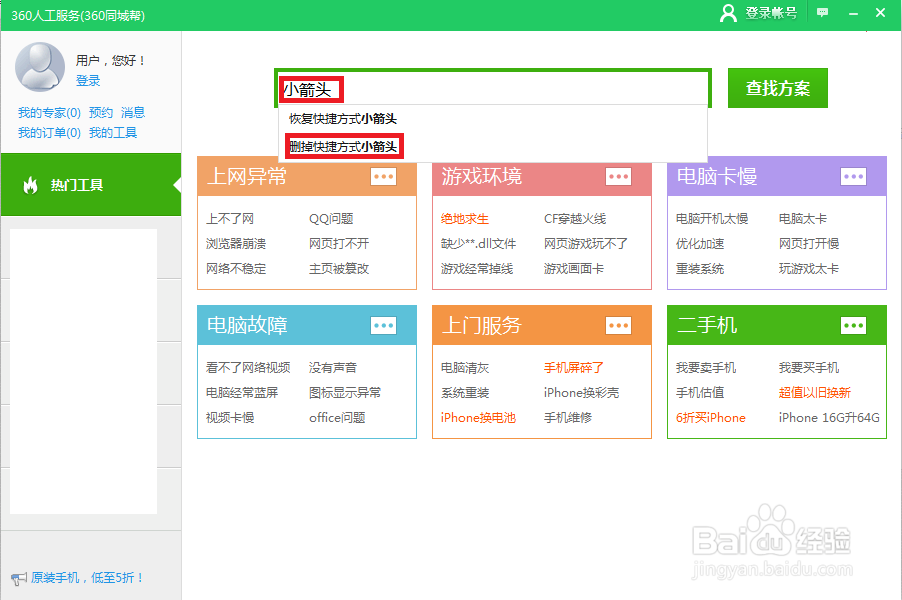Select the 网页打不开 item
The width and height of the screenshot is (902, 600).
click(339, 243)
